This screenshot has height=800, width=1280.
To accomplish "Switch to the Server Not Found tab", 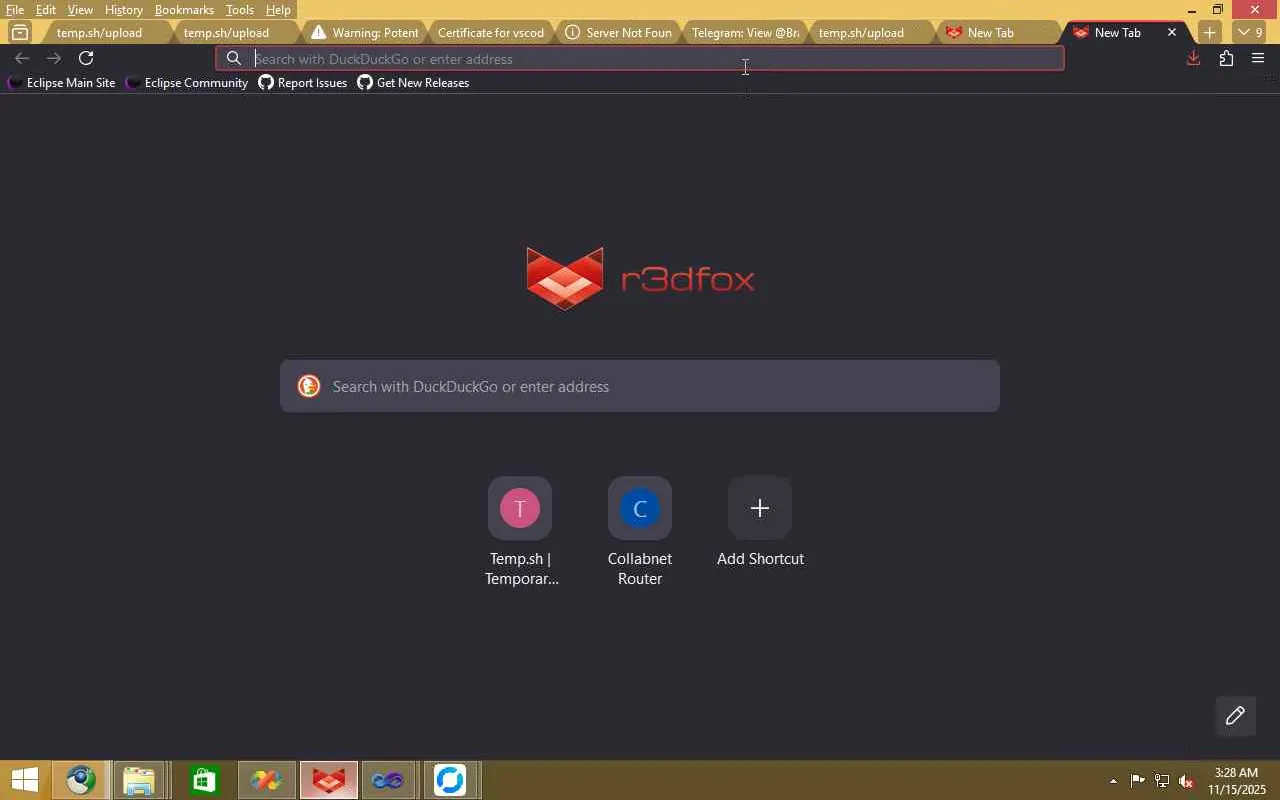I will pos(619,32).
